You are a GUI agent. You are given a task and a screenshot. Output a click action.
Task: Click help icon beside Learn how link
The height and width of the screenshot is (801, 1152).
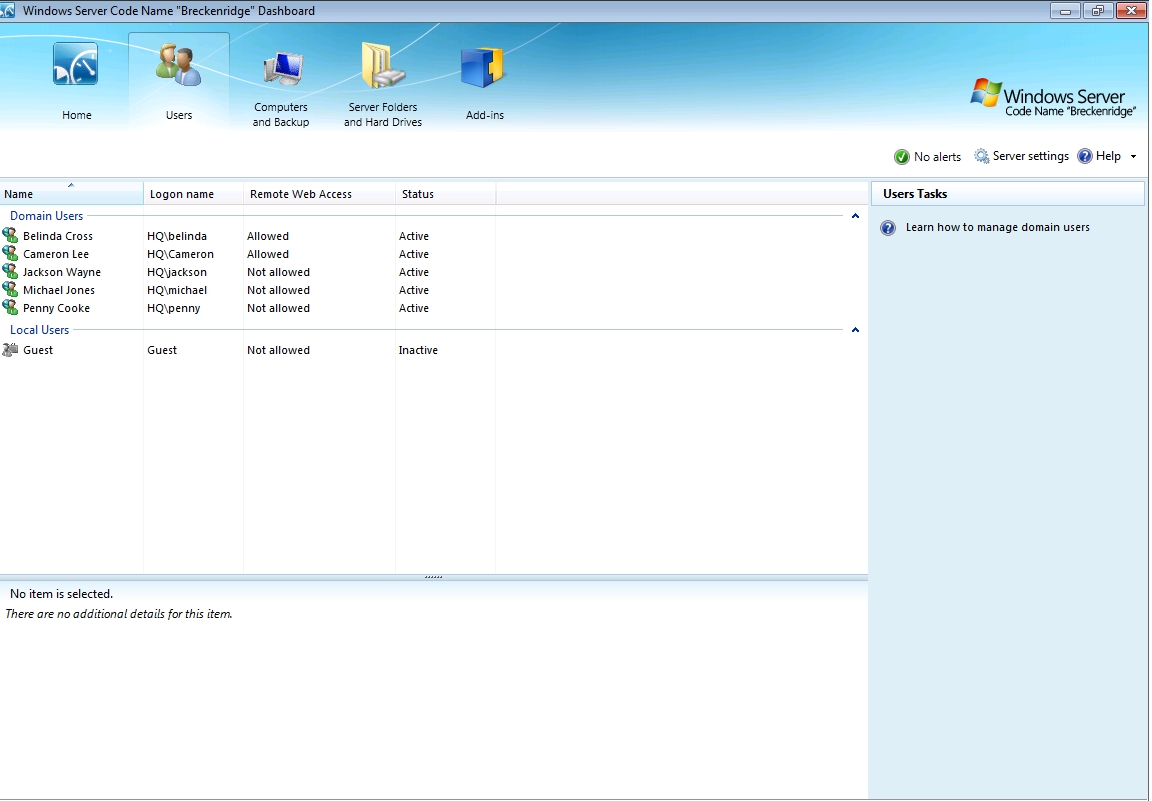888,228
